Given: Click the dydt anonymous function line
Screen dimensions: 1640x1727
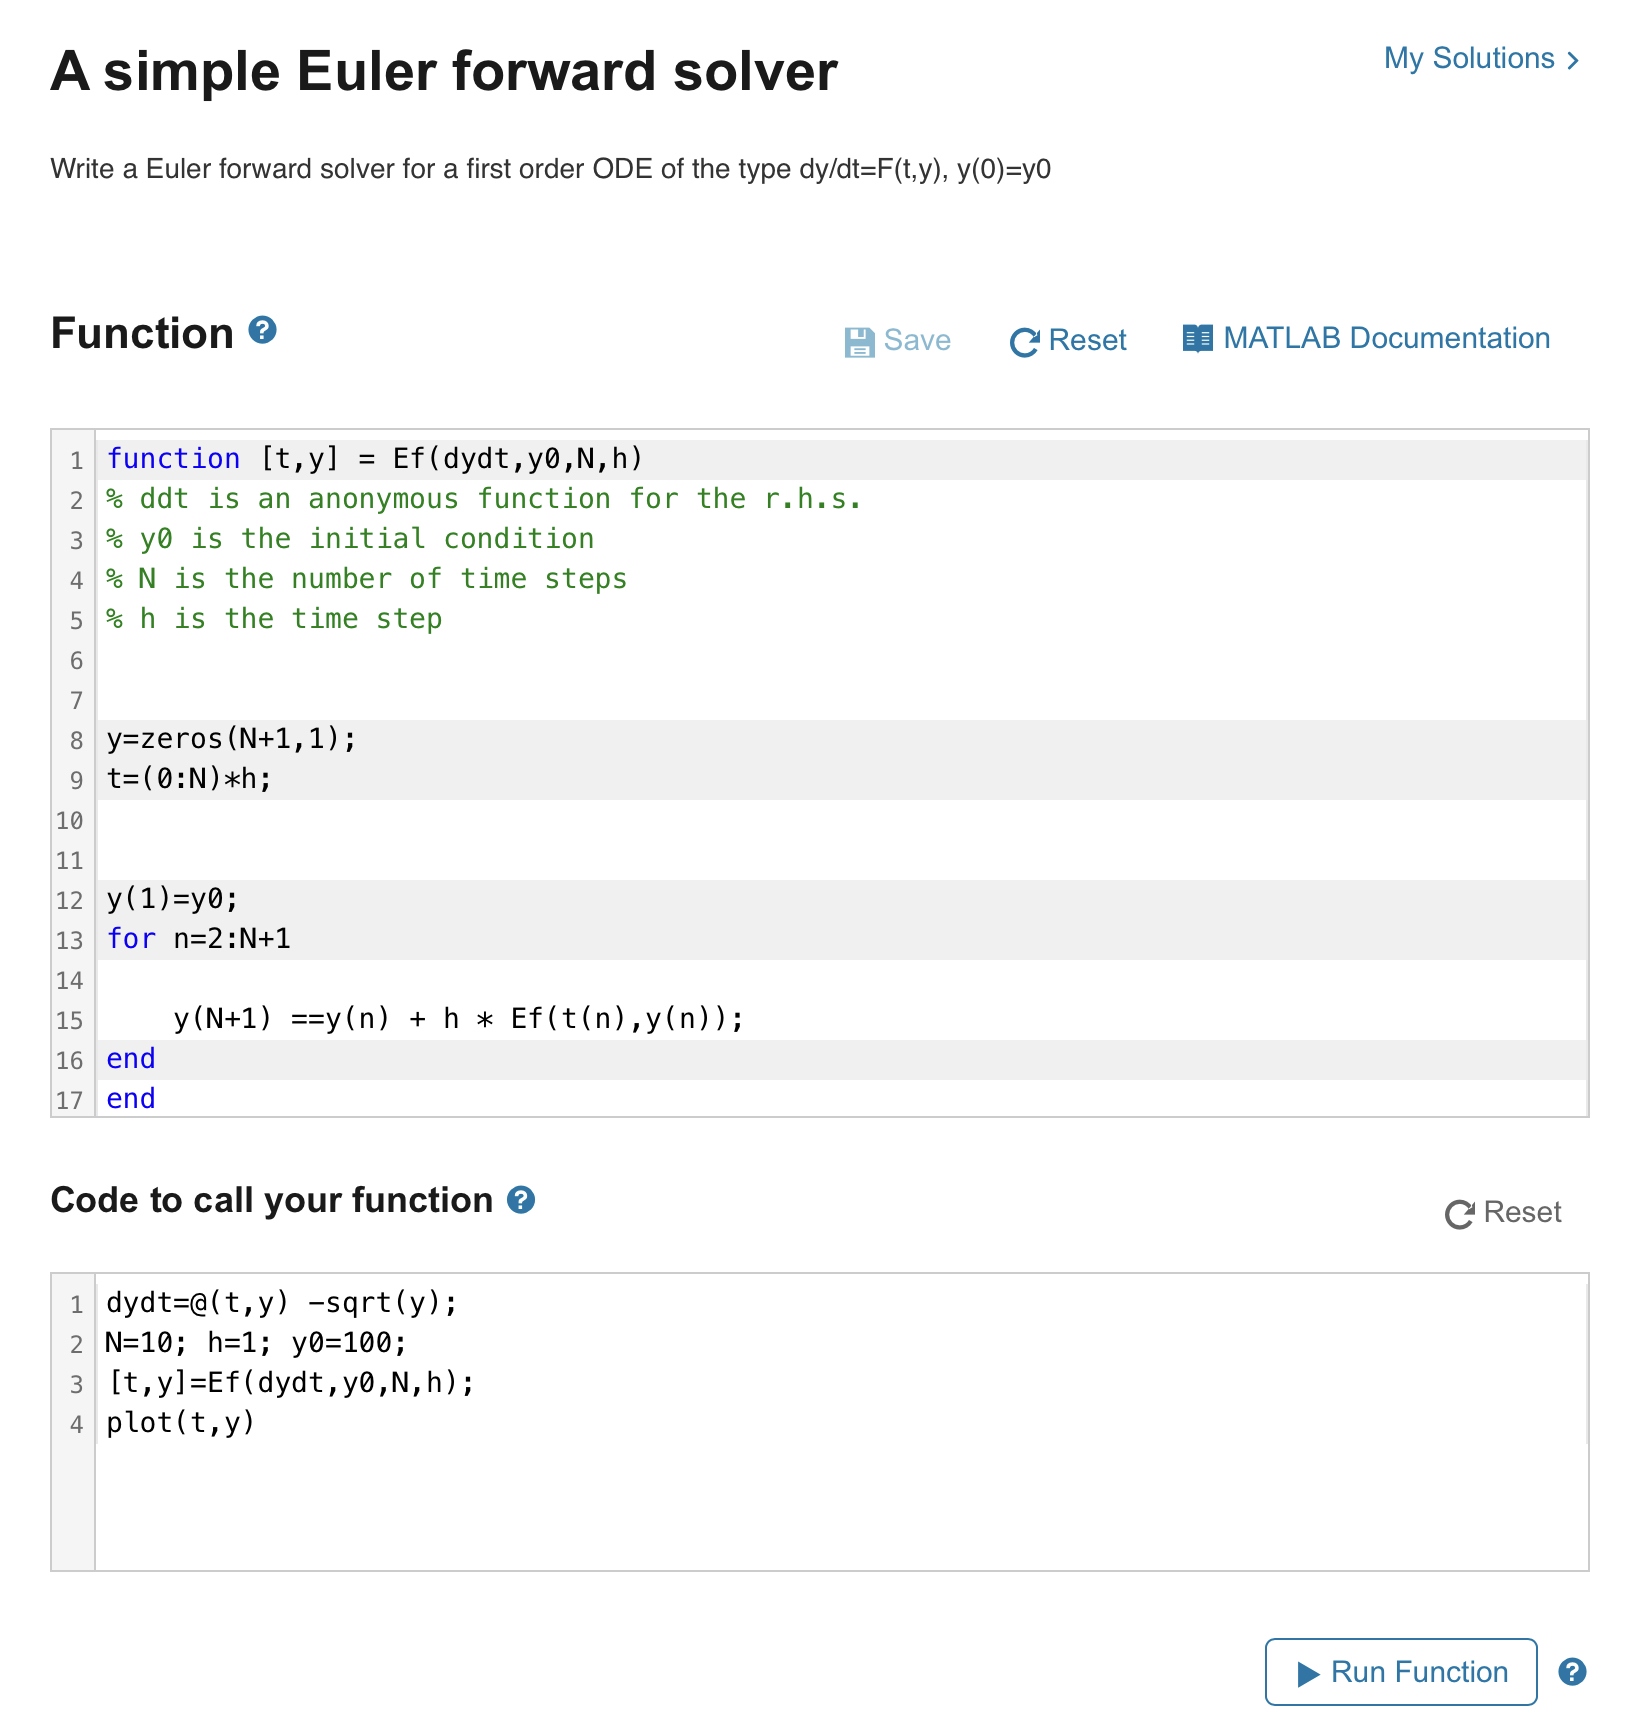Looking at the screenshot, I should point(280,1302).
